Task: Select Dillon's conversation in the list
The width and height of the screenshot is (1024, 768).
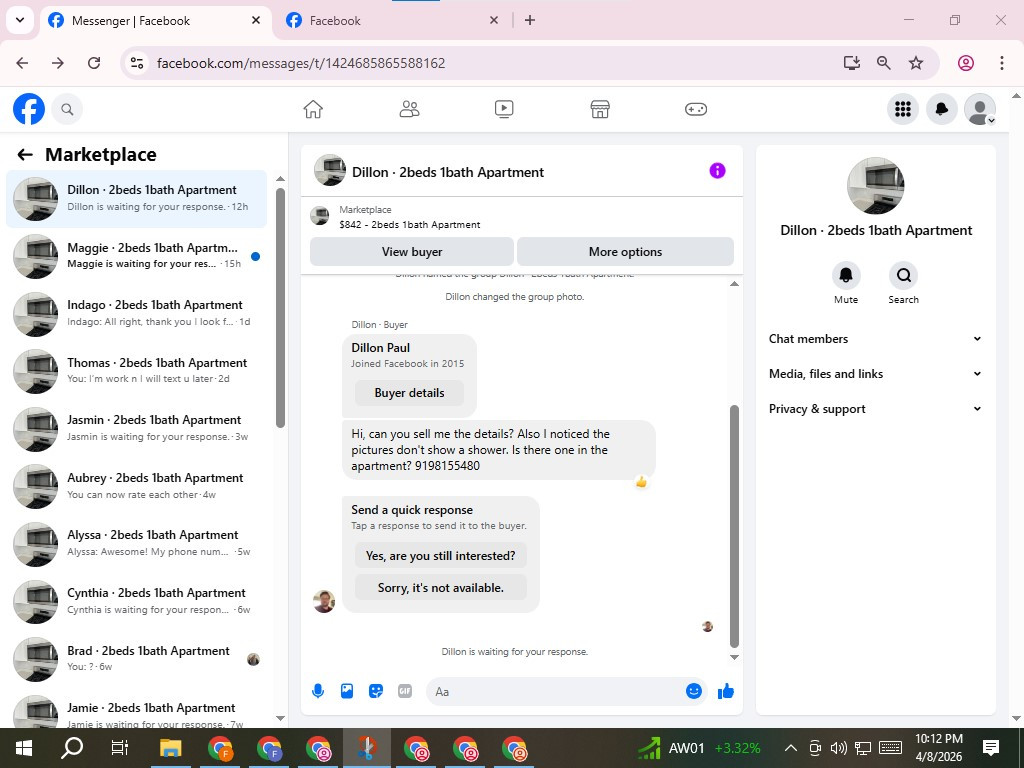Action: coord(136,199)
